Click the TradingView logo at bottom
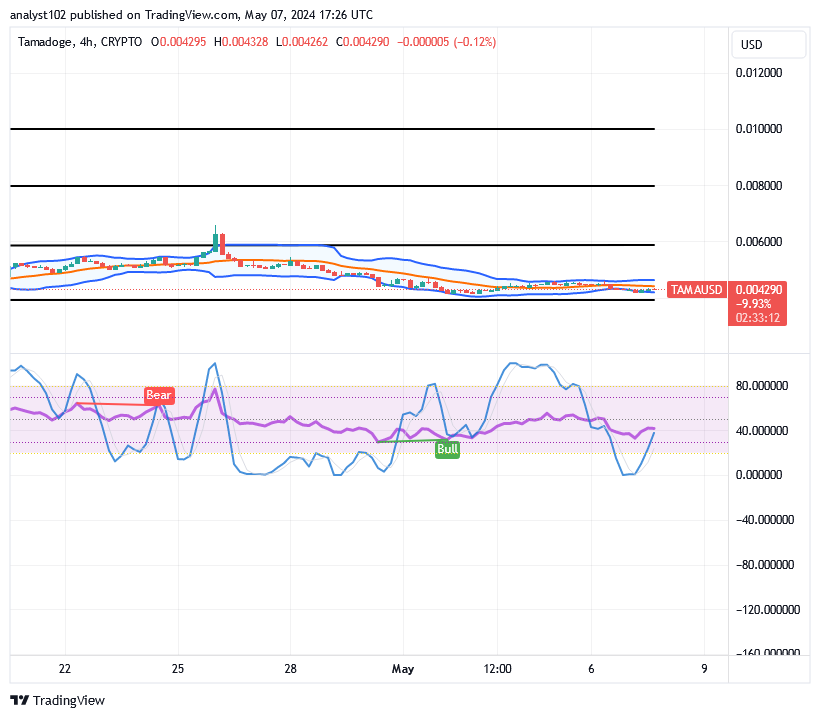Image resolution: width=820 pixels, height=718 pixels. click(x=58, y=700)
